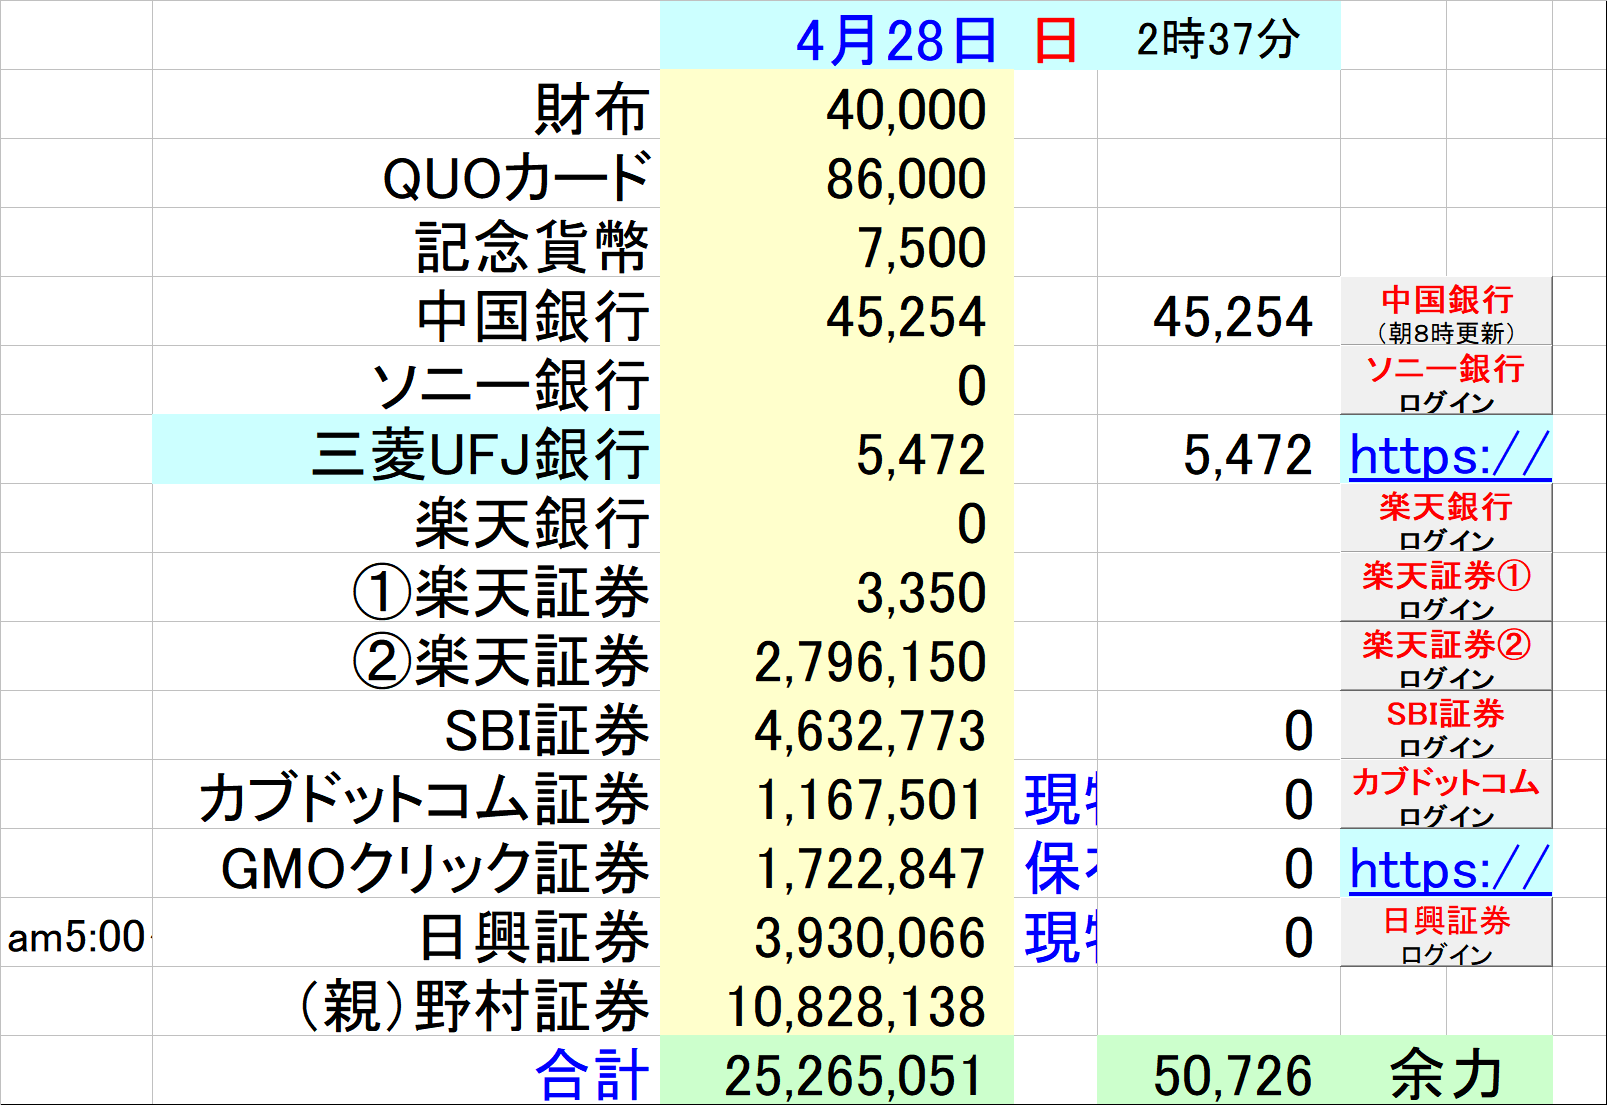The width and height of the screenshot is (1607, 1105).
Task: Follow the https link in GMOクリック証券 row
Action: pyautogui.click(x=1449, y=869)
